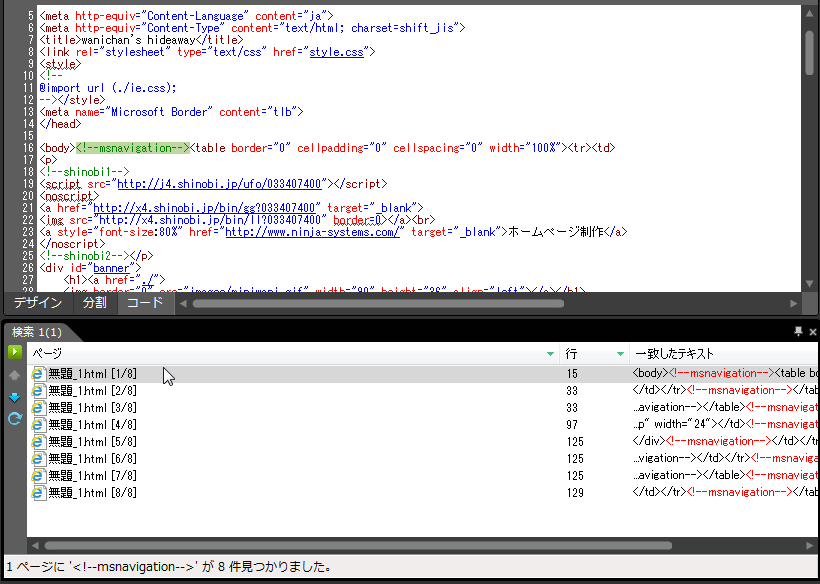Click the code editor scroll right arrow

pyautogui.click(x=793, y=303)
